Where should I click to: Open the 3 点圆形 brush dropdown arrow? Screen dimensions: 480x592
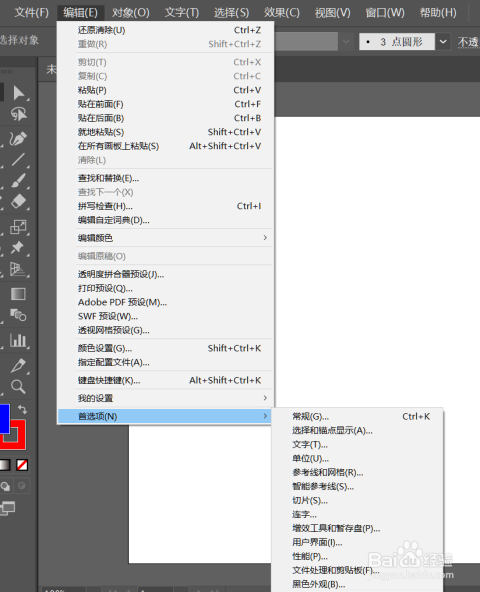[x=443, y=42]
